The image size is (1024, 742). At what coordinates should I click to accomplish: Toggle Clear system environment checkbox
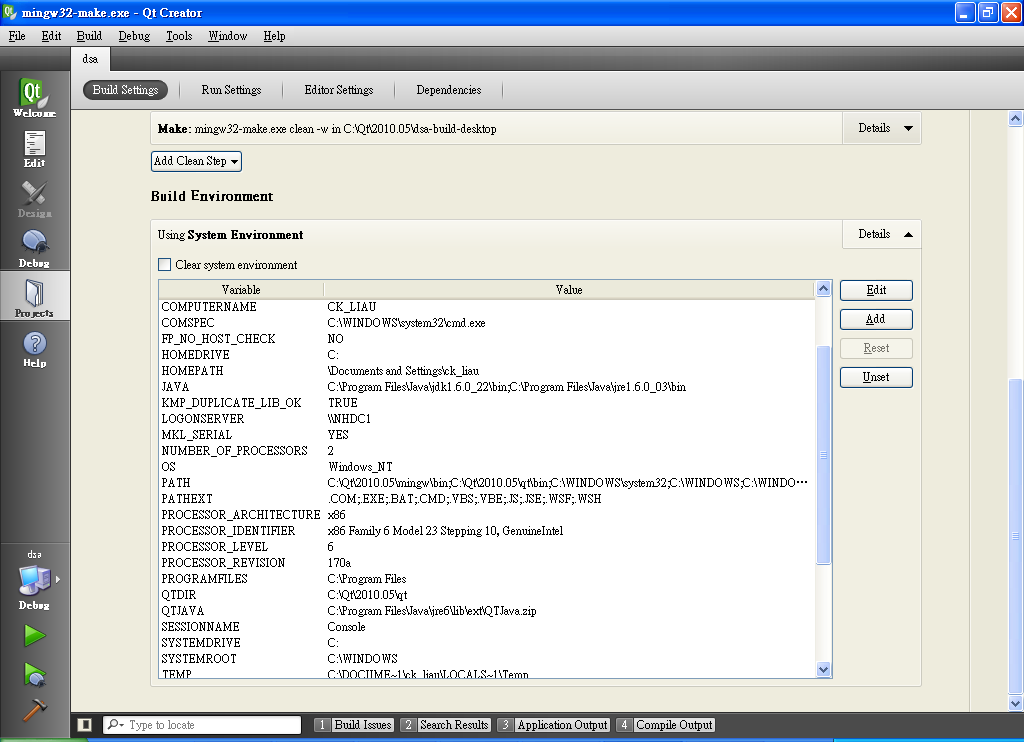pos(165,265)
